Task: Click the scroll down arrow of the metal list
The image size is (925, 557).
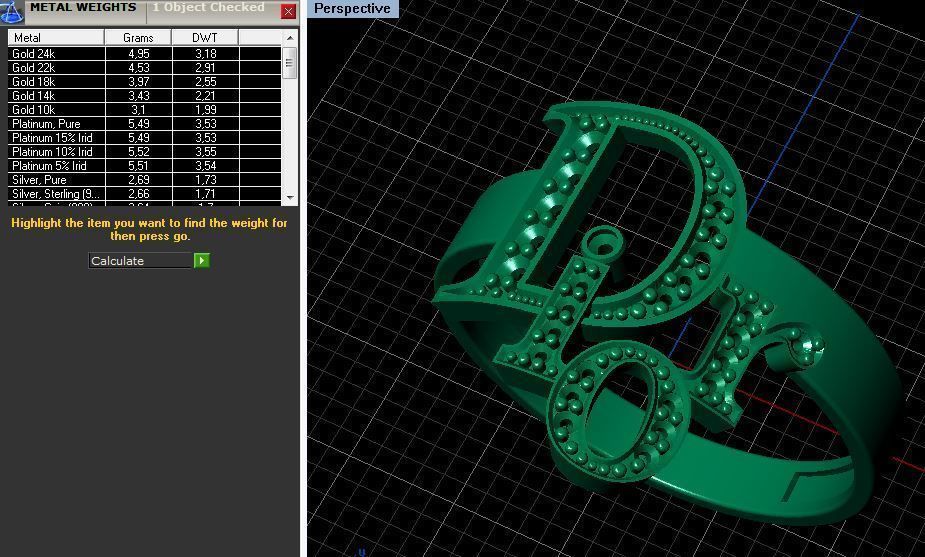Action: [290, 197]
